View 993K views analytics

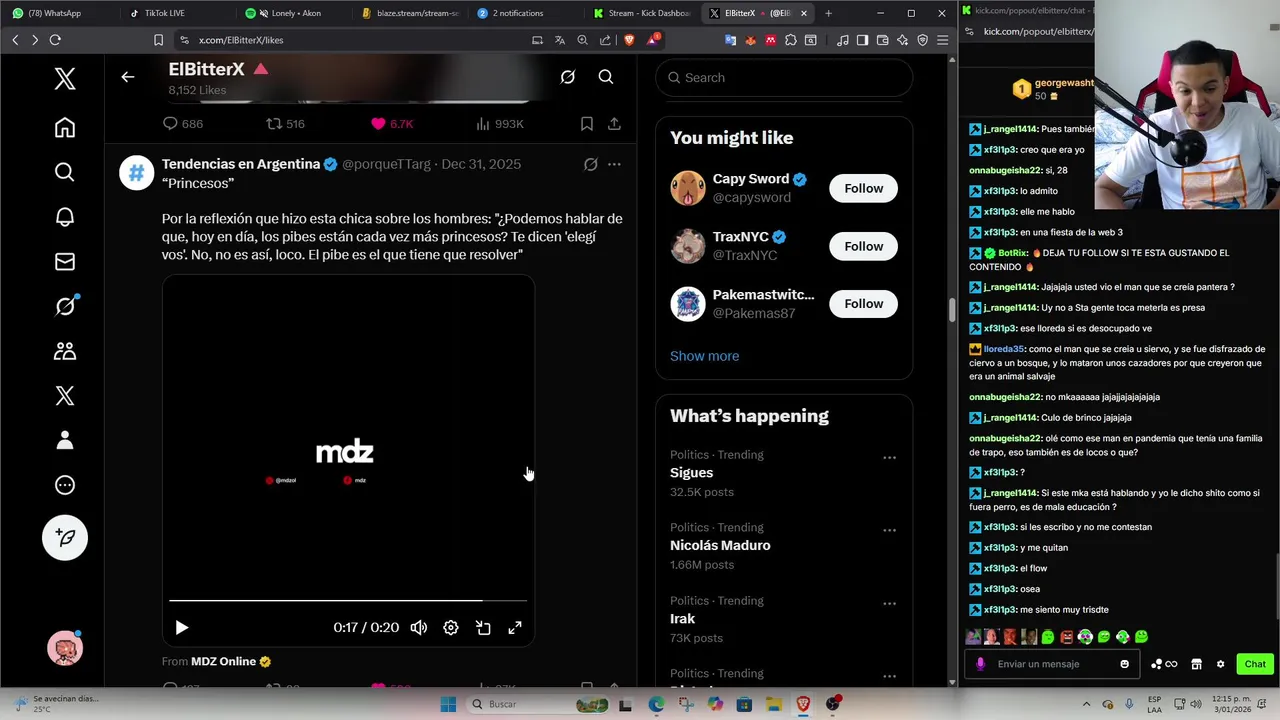[x=500, y=124]
